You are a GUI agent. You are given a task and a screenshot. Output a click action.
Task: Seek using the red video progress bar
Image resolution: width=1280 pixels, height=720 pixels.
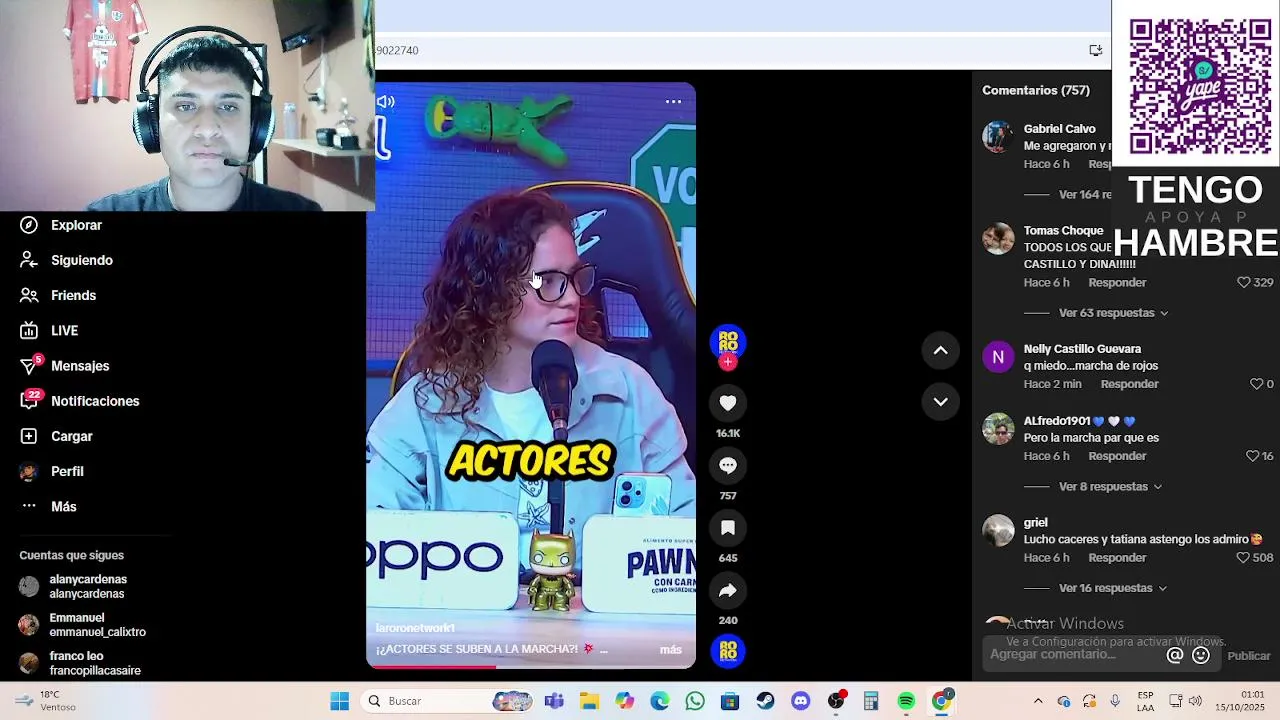[531, 666]
